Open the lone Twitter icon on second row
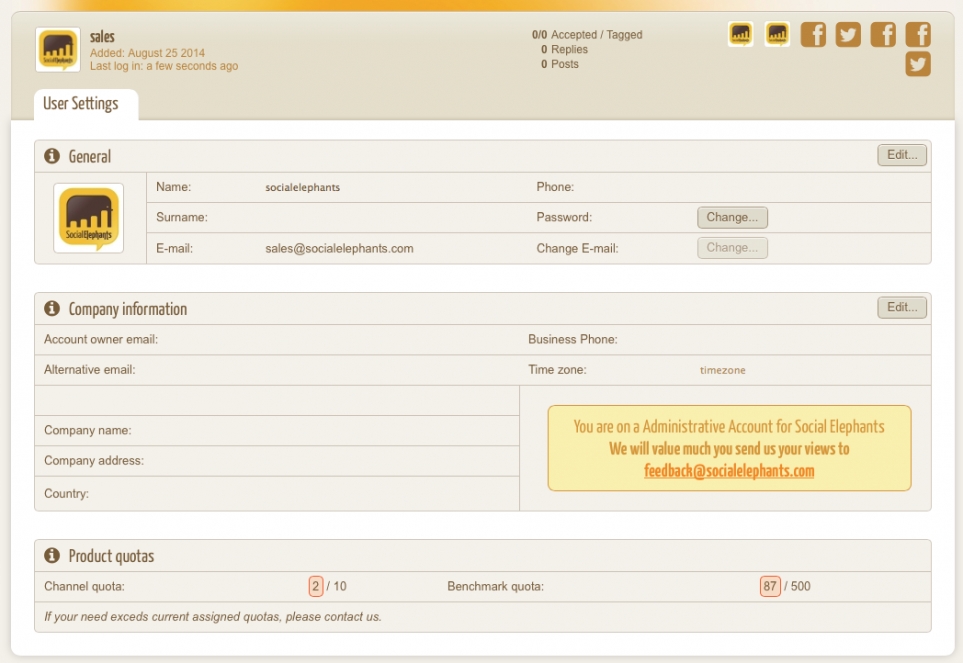The width and height of the screenshot is (963, 663). click(x=918, y=64)
